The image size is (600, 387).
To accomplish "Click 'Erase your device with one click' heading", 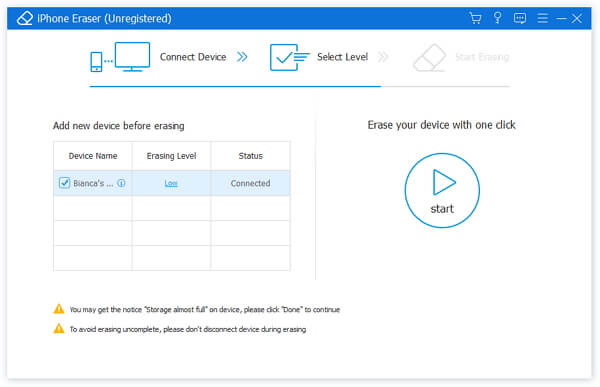I will click(442, 125).
